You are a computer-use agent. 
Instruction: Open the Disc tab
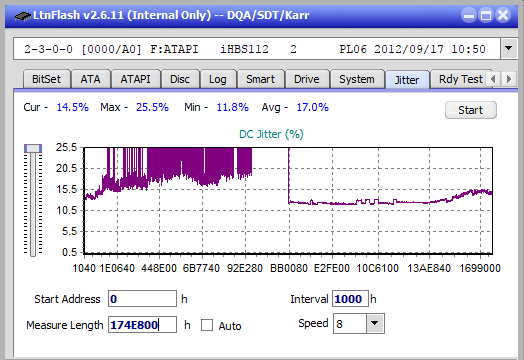(x=180, y=79)
